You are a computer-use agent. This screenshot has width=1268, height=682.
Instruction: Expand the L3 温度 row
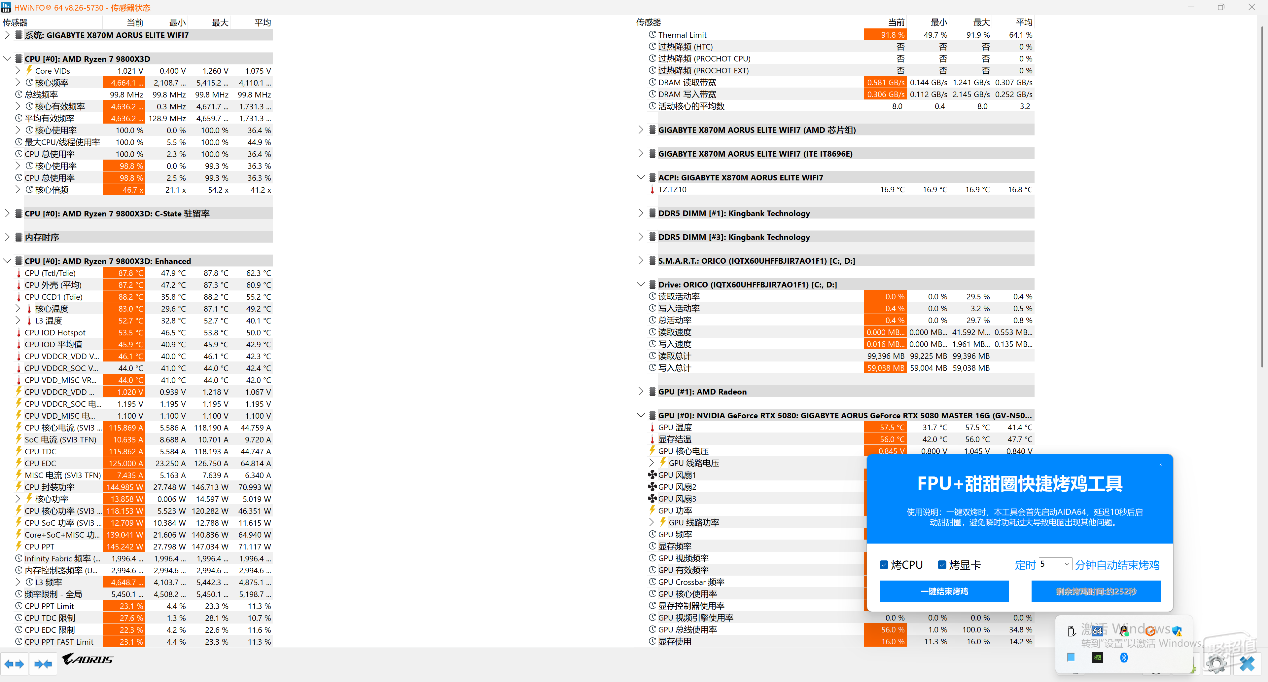point(18,321)
